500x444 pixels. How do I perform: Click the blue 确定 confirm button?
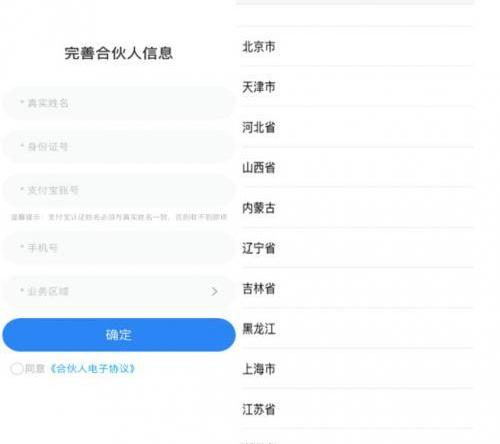pos(119,335)
